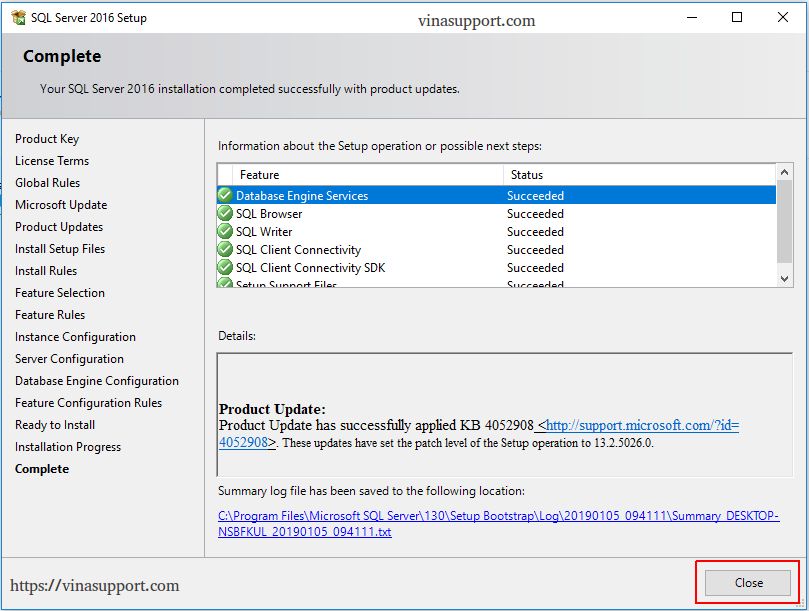Click Feature Configuration Rules step in sidebar

[88, 403]
